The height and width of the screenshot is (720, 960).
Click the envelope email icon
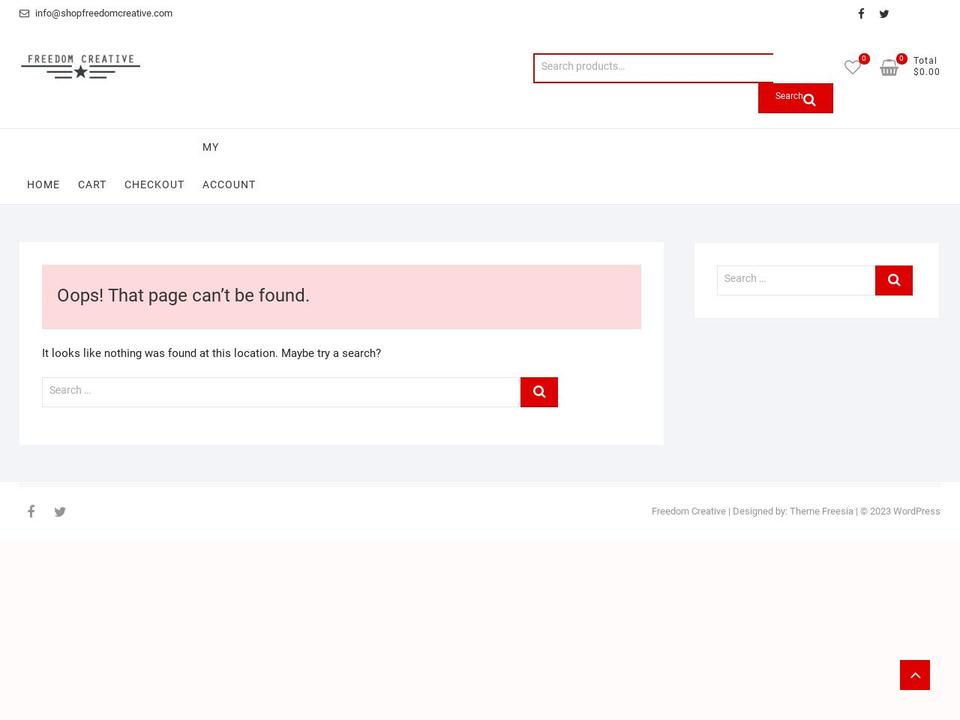click(x=24, y=13)
